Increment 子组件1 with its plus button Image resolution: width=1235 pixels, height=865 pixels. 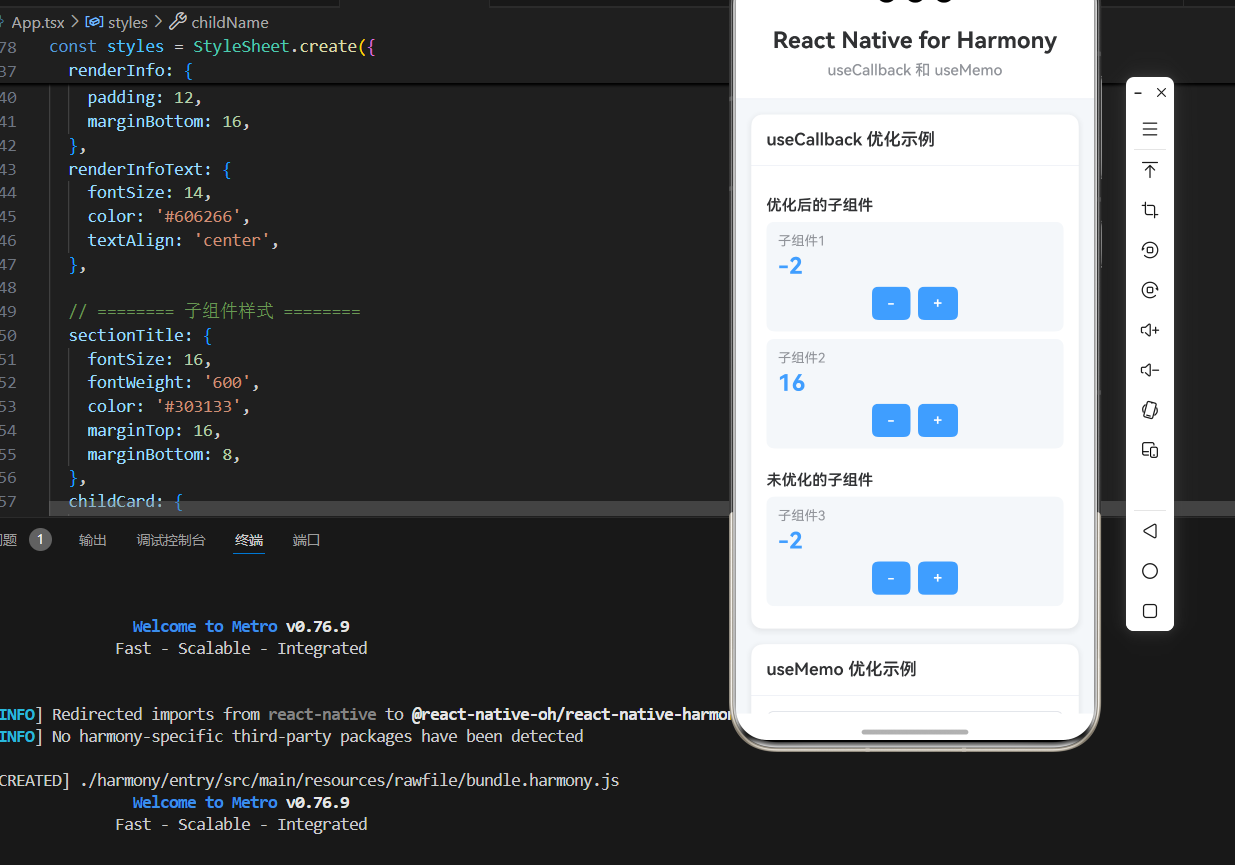point(938,303)
